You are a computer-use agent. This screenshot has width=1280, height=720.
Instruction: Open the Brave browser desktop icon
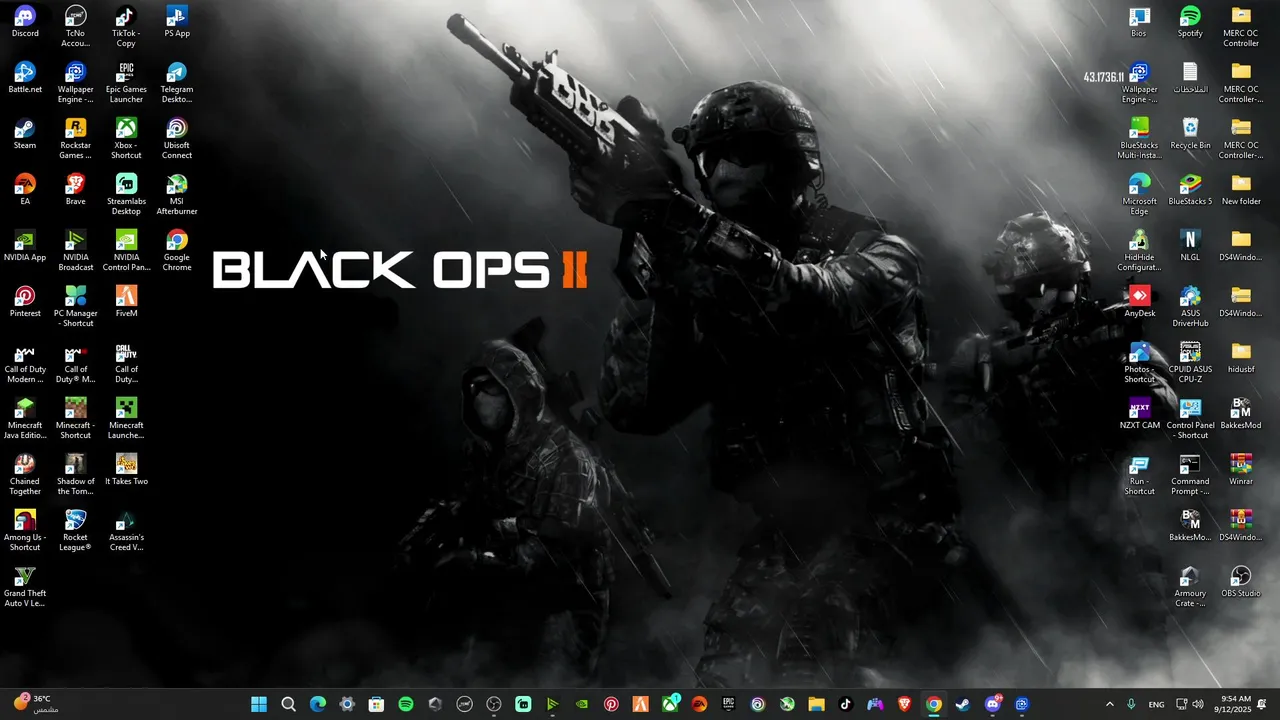pyautogui.click(x=76, y=190)
